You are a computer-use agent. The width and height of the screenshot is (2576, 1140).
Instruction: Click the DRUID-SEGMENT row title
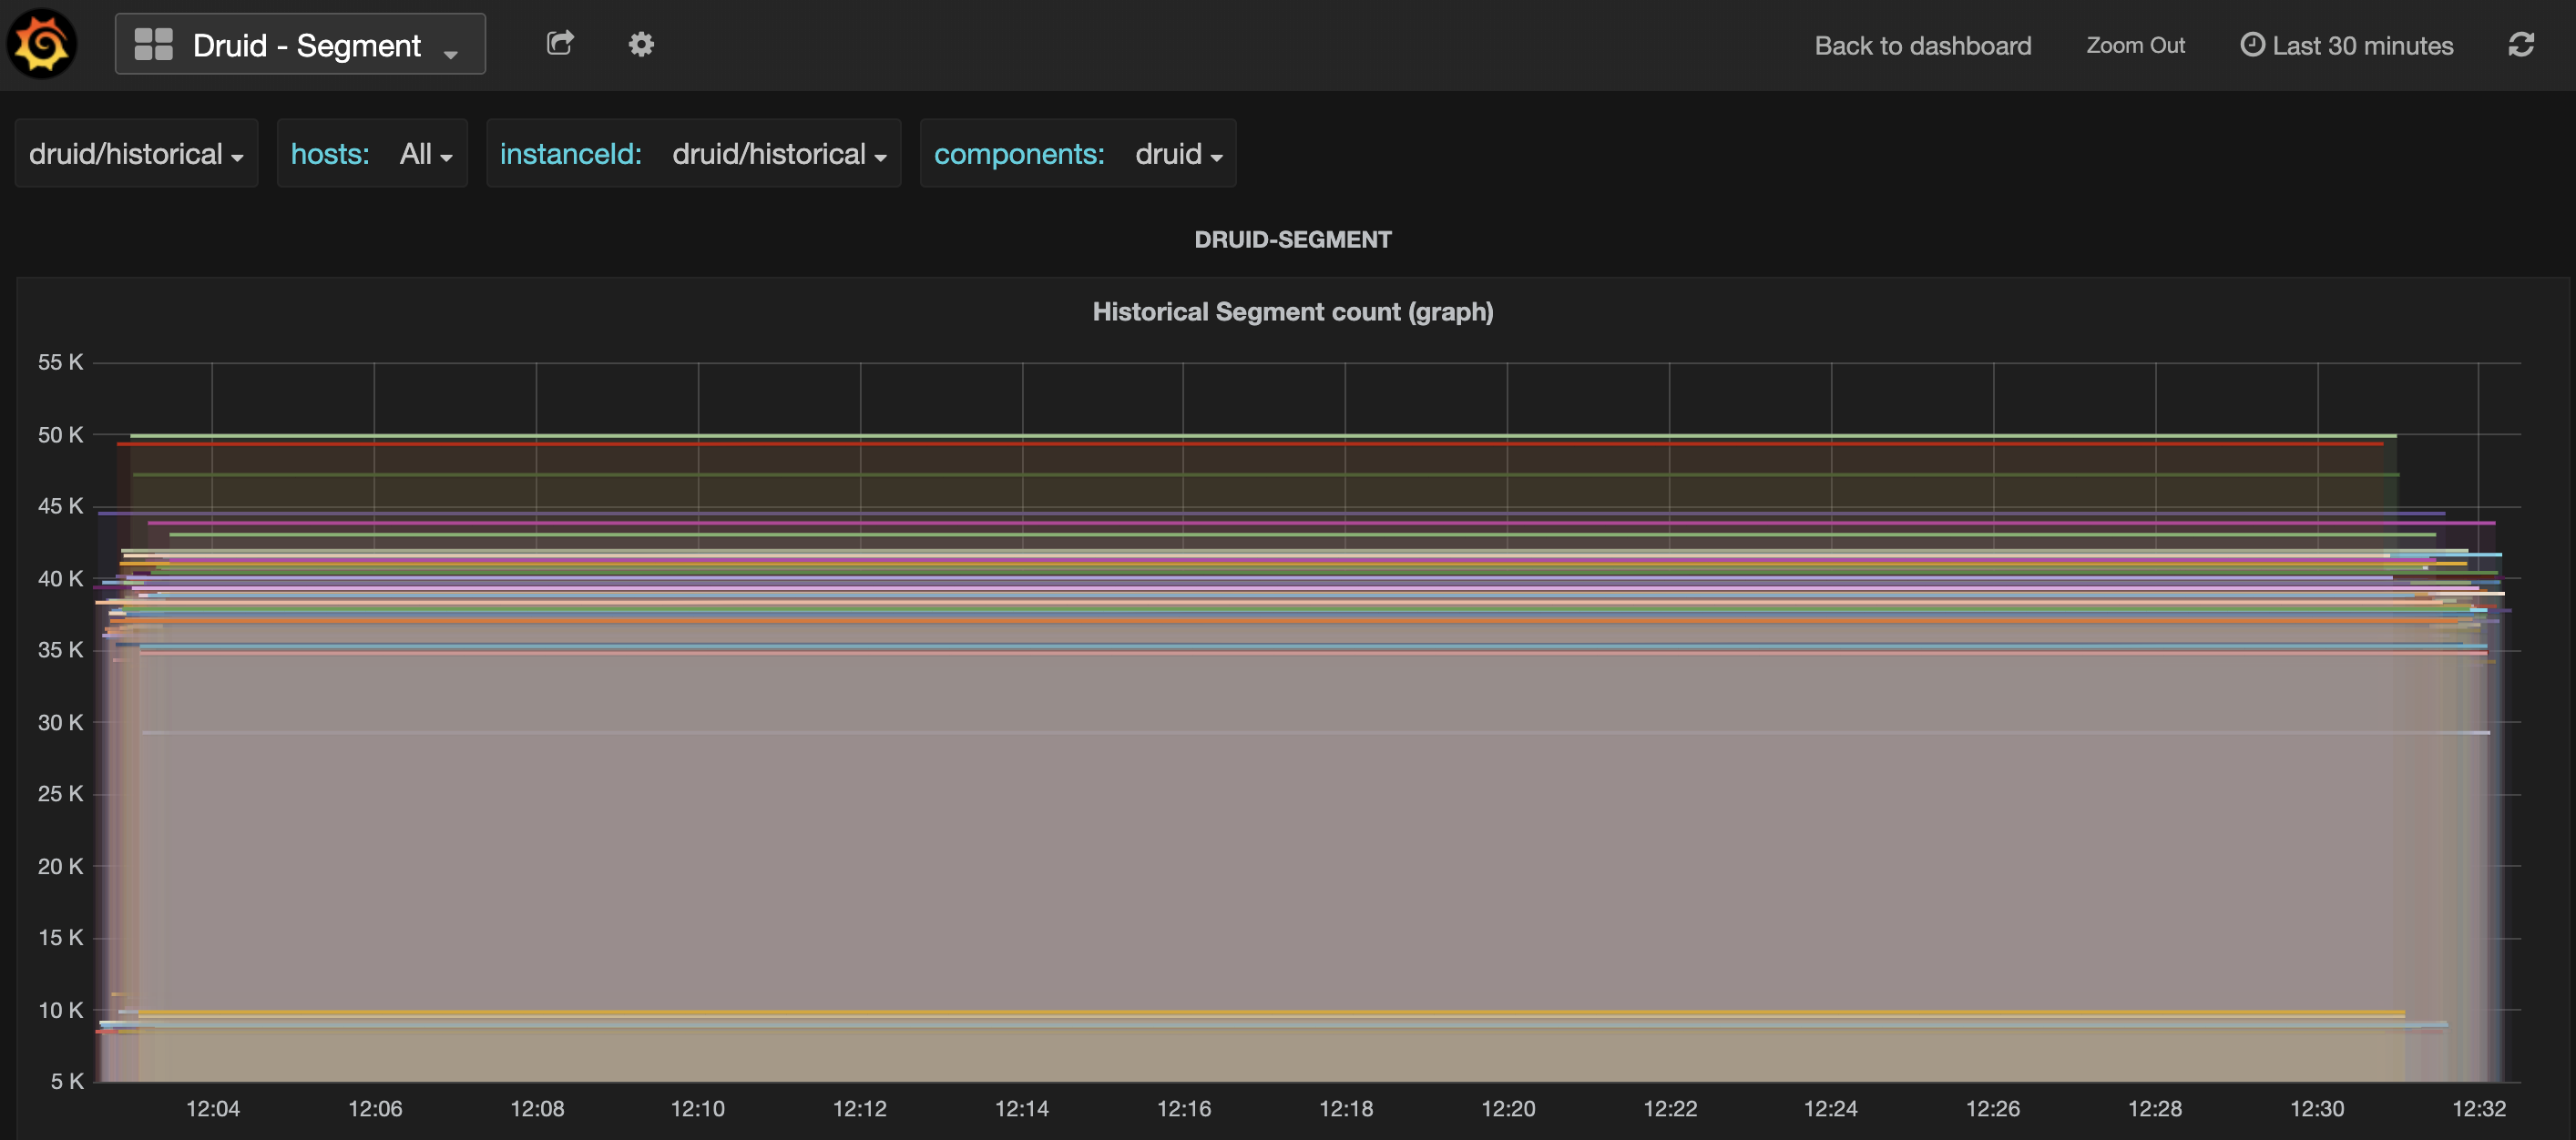coord(1292,240)
